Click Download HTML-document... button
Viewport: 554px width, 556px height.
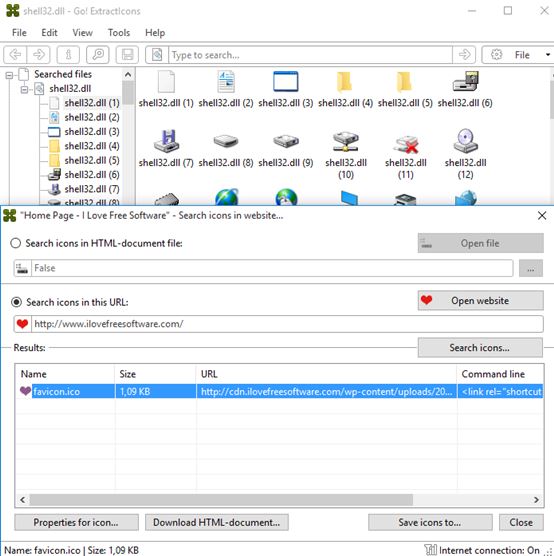tap(217, 522)
